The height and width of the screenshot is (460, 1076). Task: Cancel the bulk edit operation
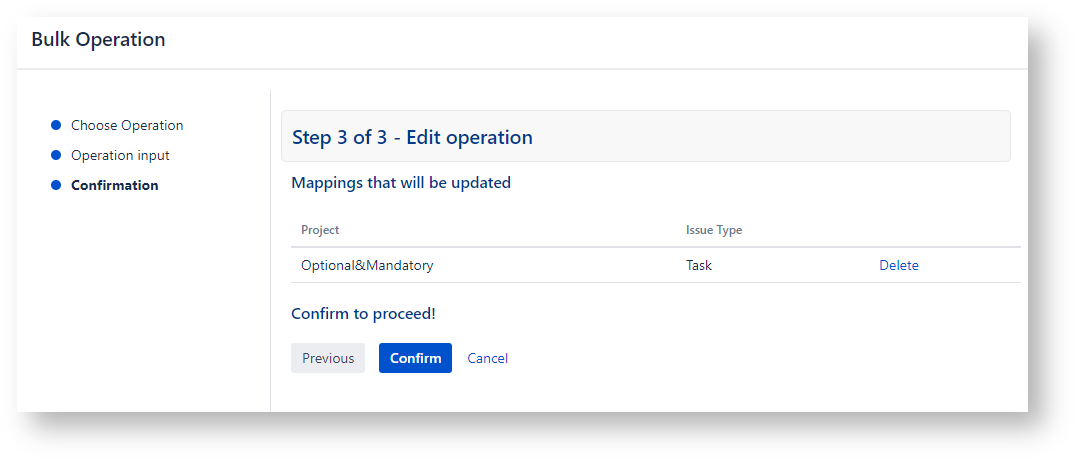pyautogui.click(x=487, y=358)
